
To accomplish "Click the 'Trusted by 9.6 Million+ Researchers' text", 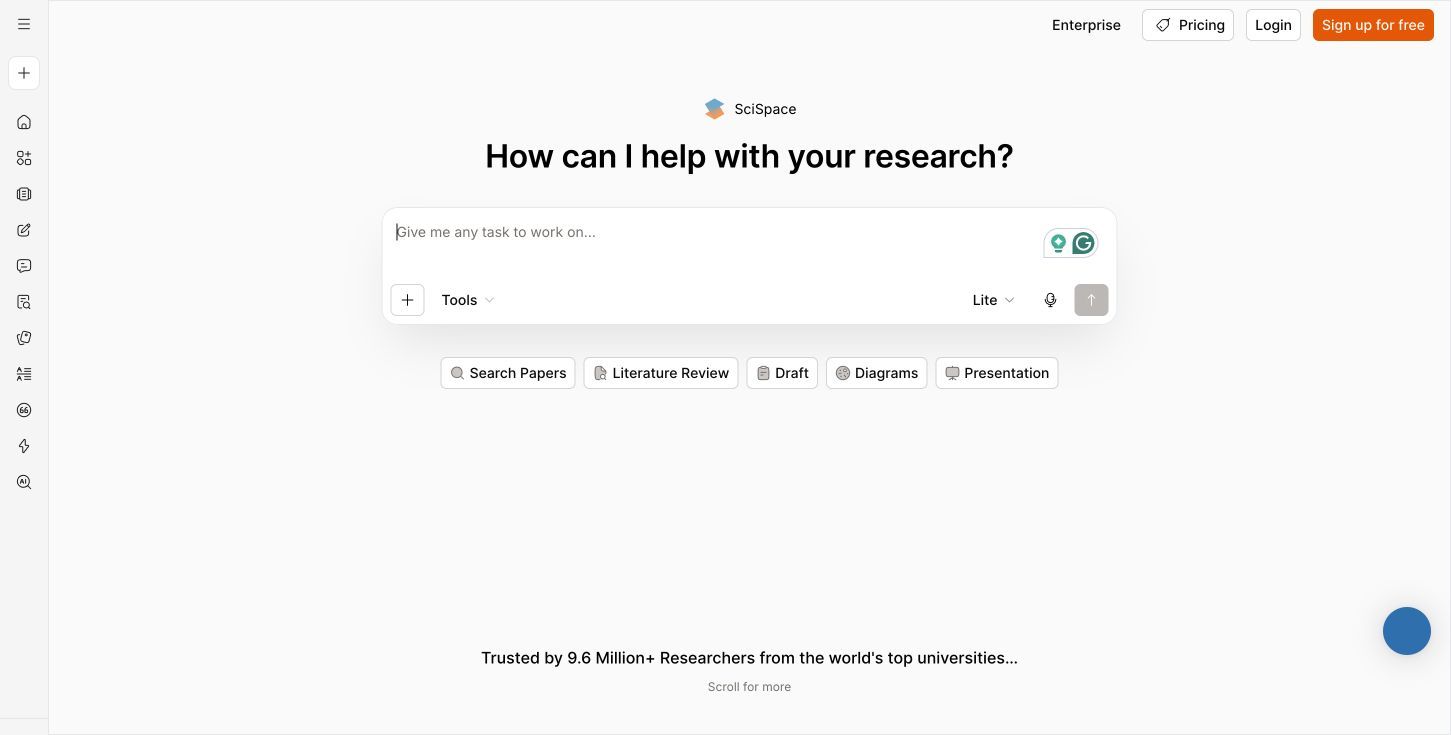I will (x=749, y=658).
